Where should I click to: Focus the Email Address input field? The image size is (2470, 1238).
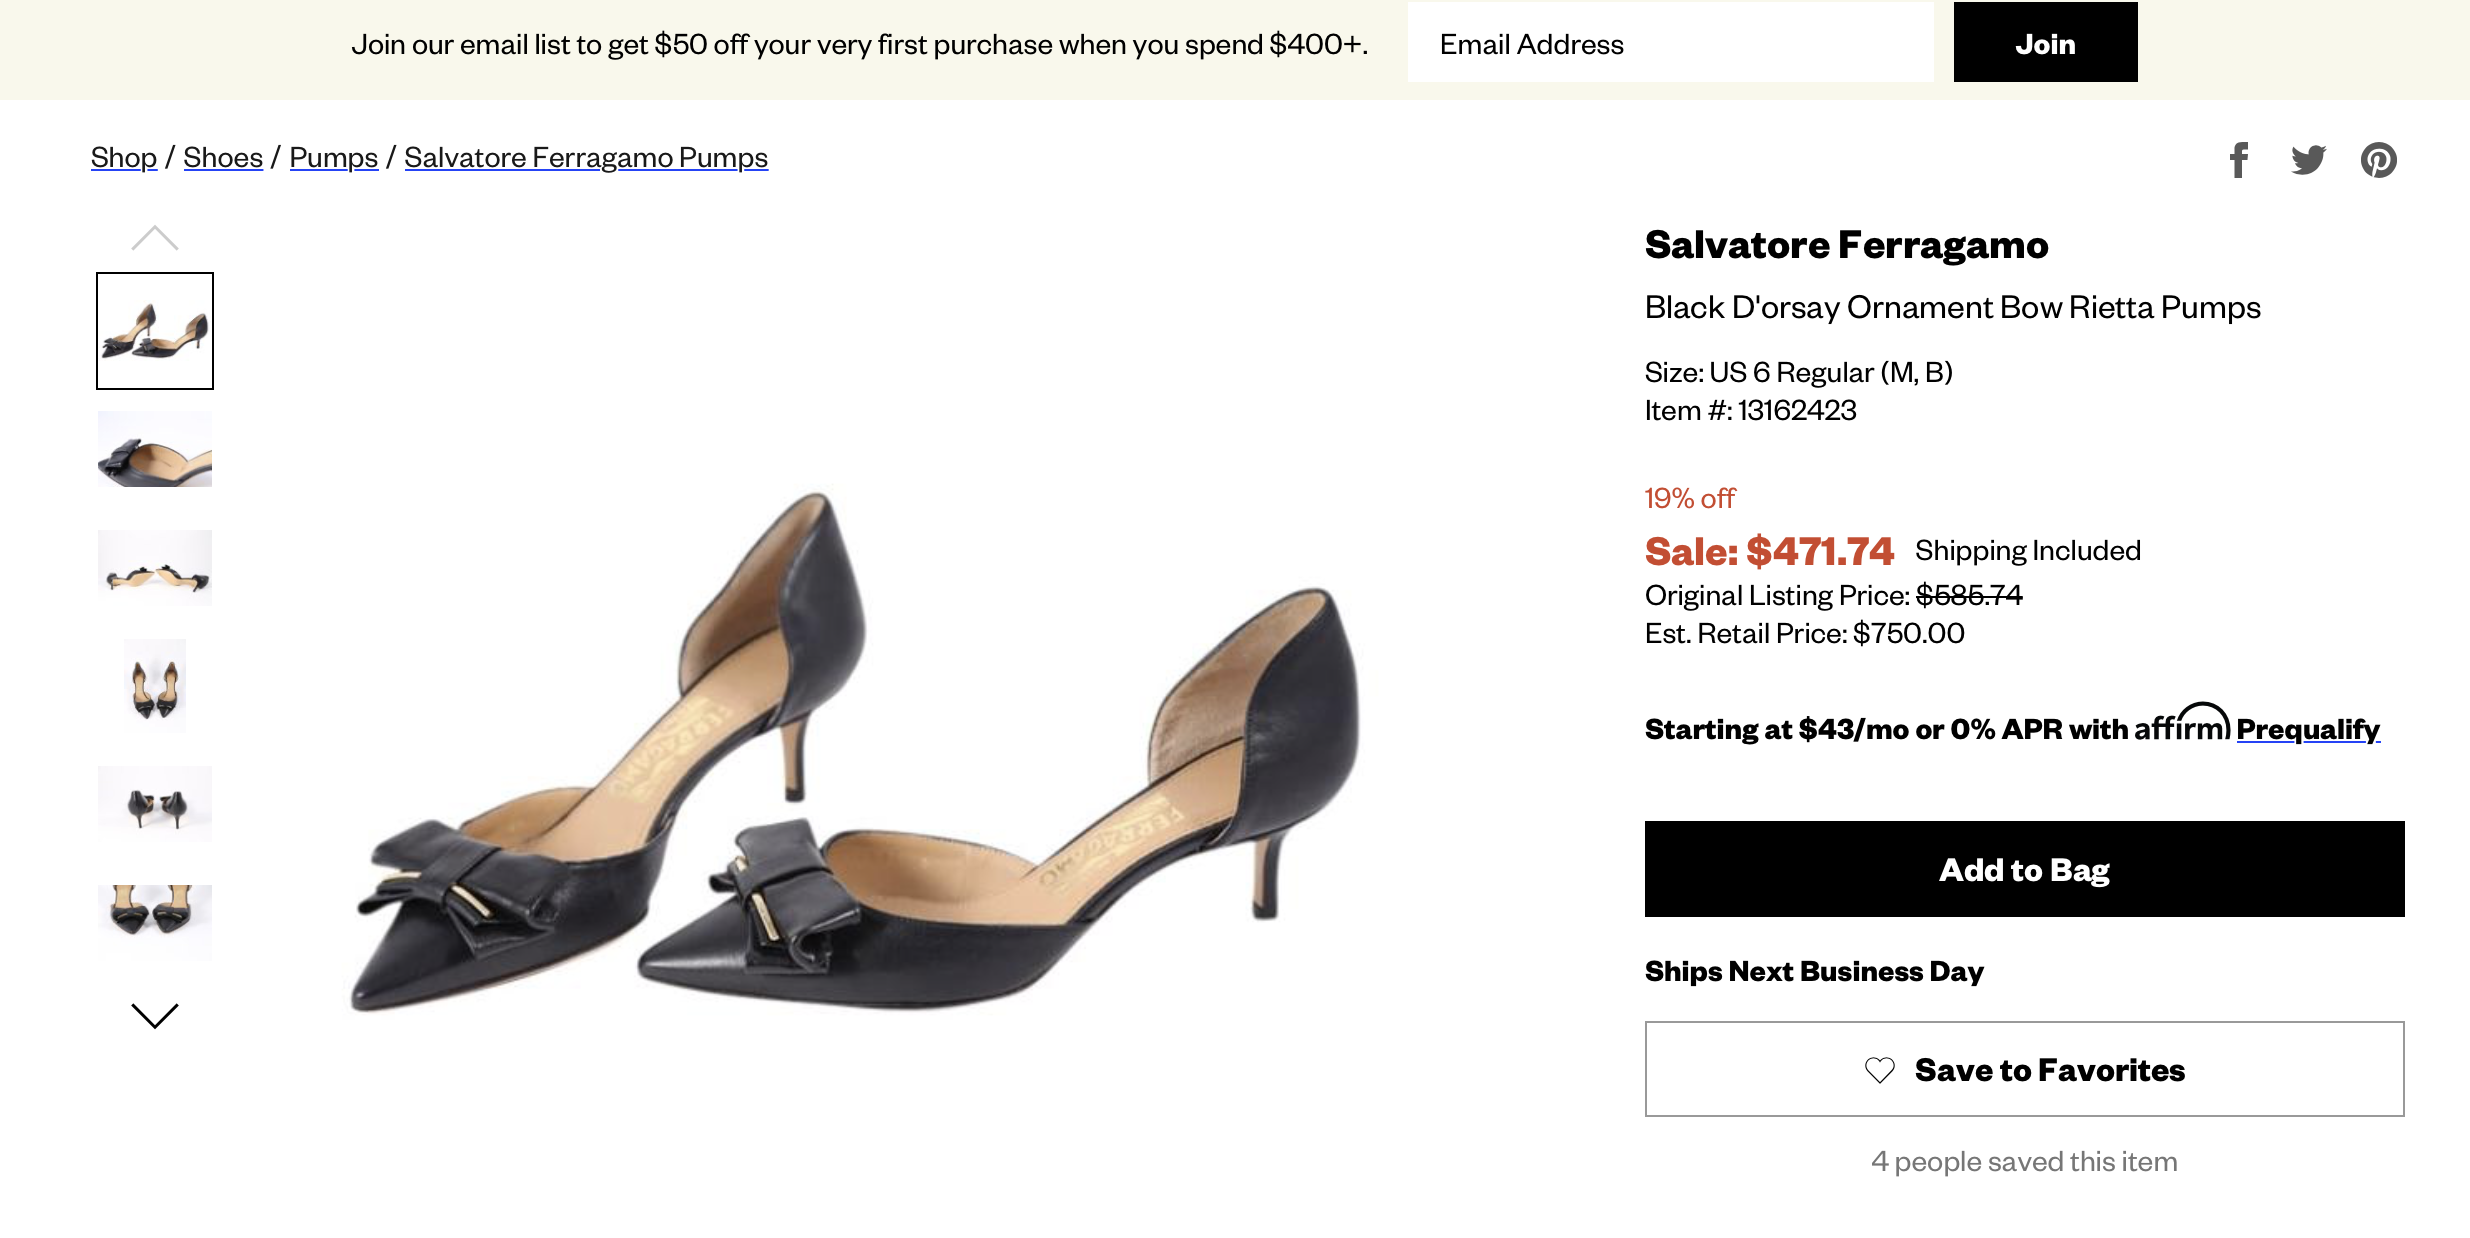pyautogui.click(x=1670, y=43)
